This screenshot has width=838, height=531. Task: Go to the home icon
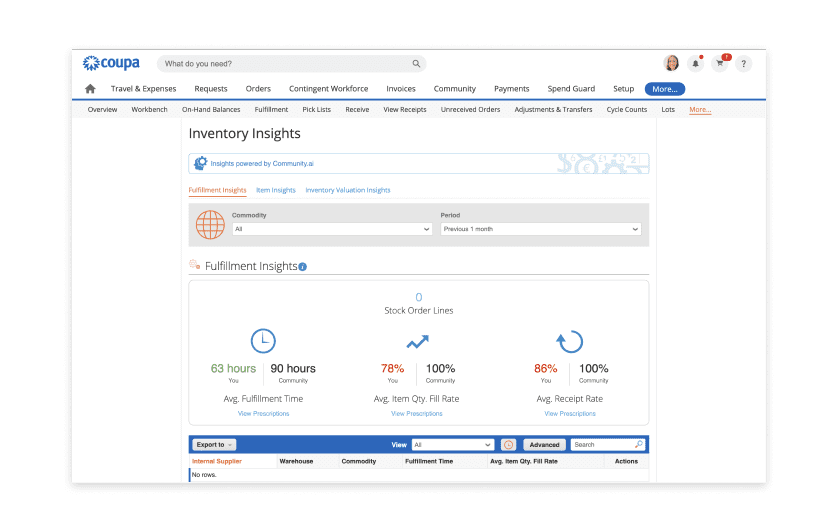pyautogui.click(x=90, y=89)
